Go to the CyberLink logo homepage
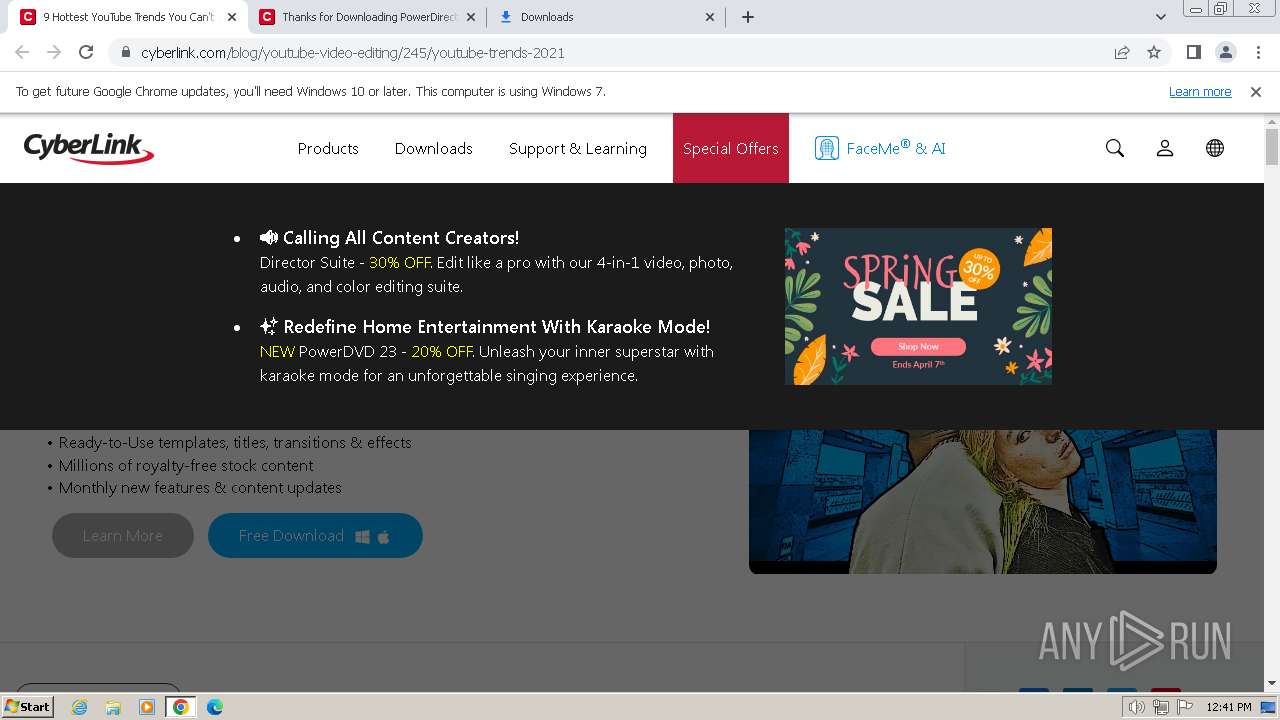Viewport: 1280px width, 720px height. [x=89, y=148]
